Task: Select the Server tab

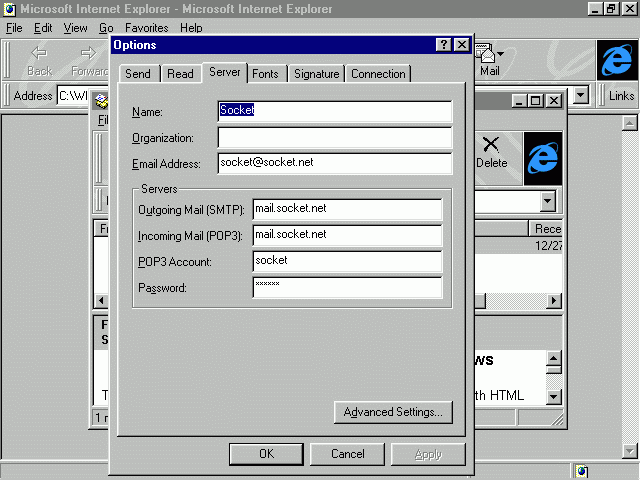Action: [x=224, y=72]
